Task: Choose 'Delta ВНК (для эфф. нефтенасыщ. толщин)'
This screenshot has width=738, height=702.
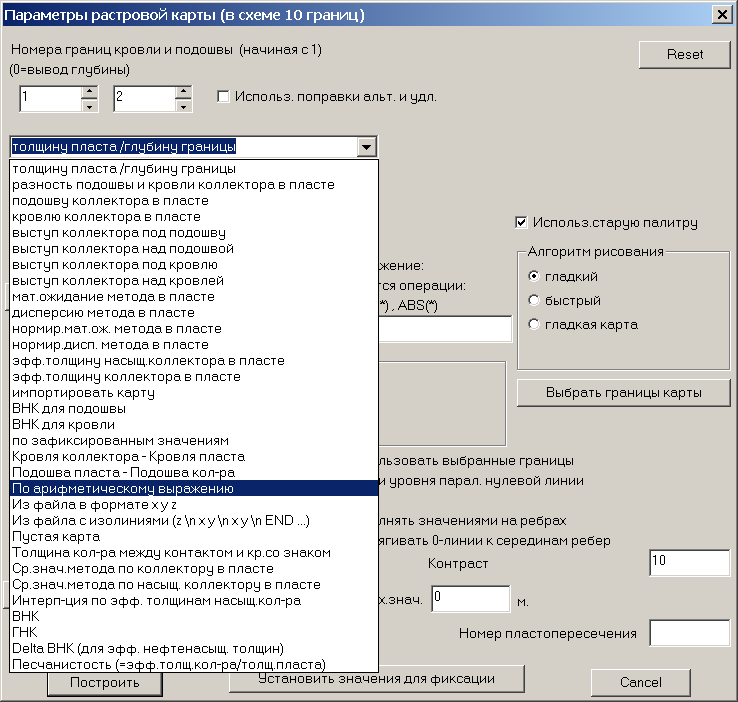Action: 194,648
